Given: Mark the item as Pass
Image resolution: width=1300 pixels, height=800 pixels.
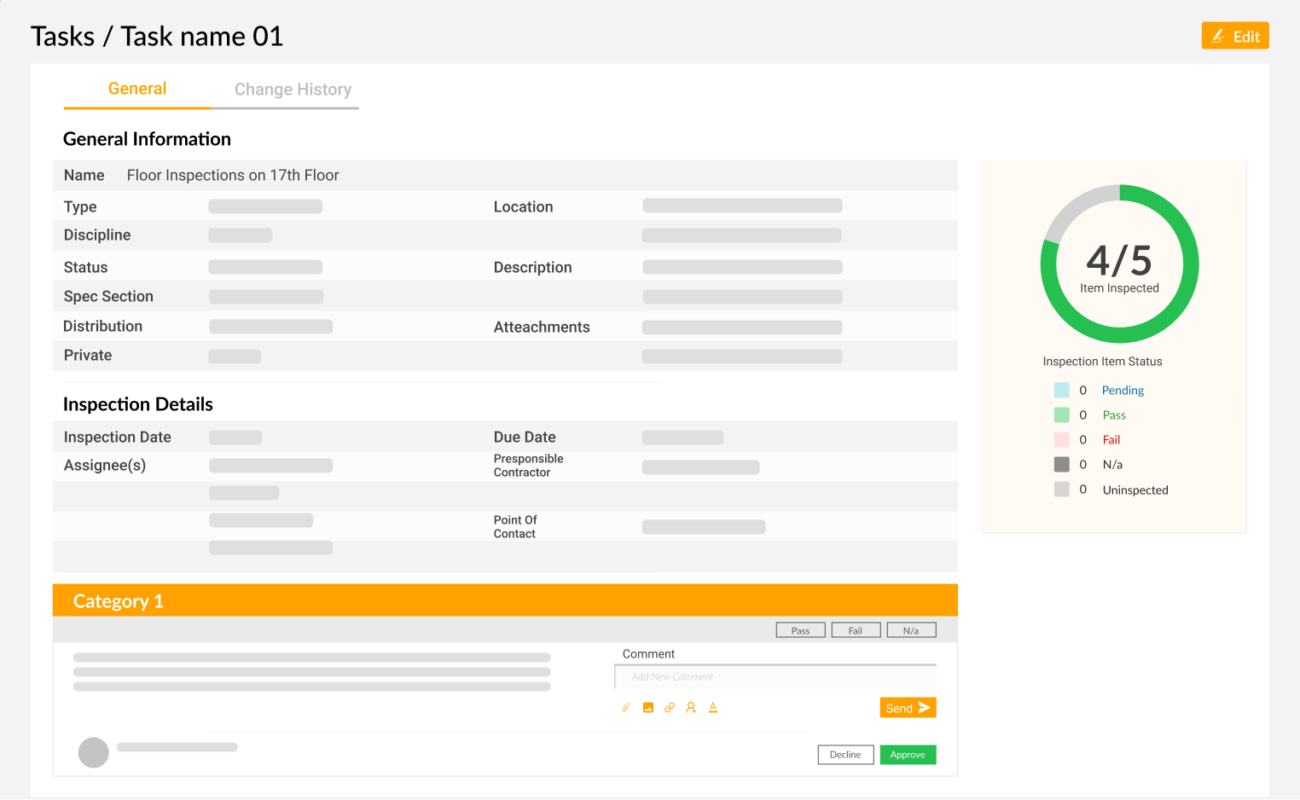Looking at the screenshot, I should 800,630.
